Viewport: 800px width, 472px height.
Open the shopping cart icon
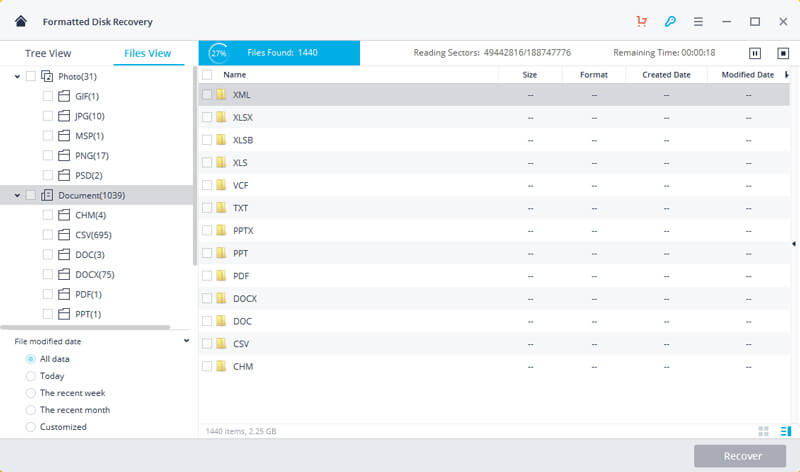click(641, 21)
